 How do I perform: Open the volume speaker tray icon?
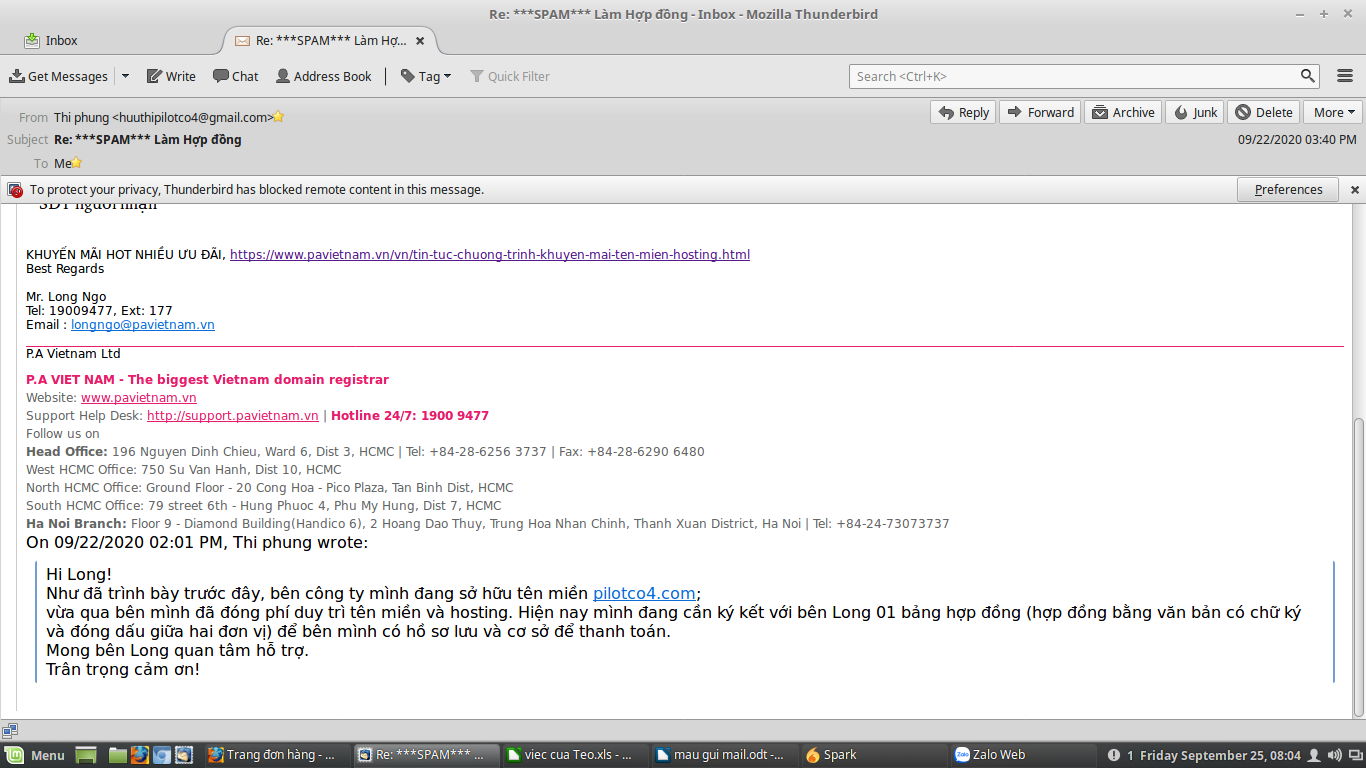click(x=1334, y=755)
